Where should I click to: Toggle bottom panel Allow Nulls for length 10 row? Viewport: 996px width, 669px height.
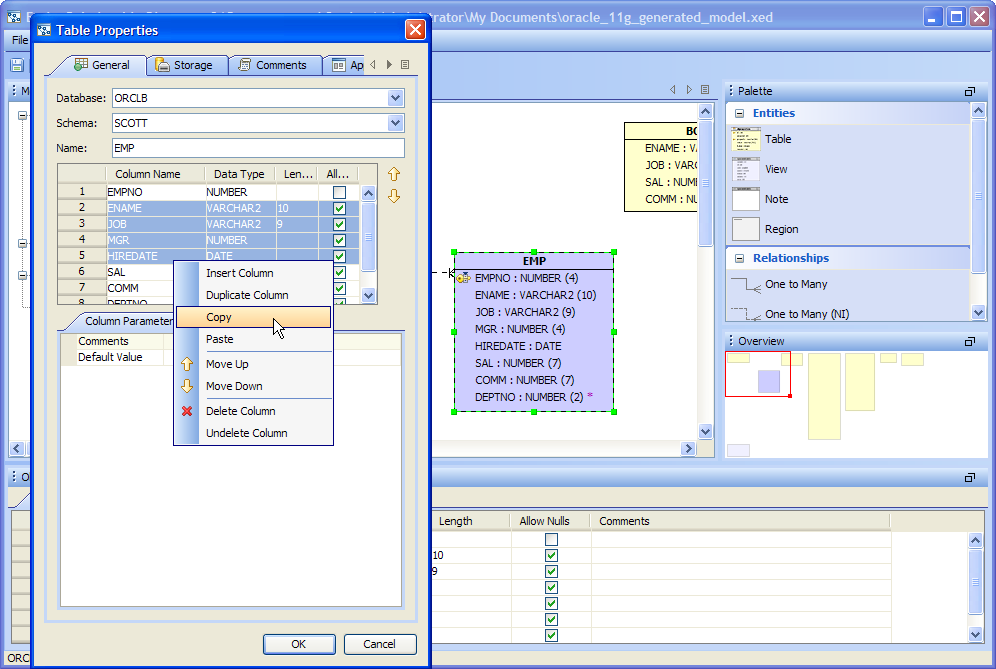(x=551, y=555)
